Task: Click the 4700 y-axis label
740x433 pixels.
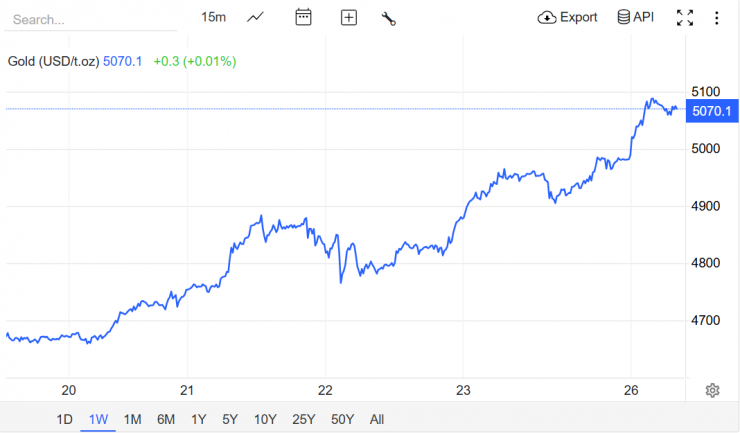Action: coord(706,321)
